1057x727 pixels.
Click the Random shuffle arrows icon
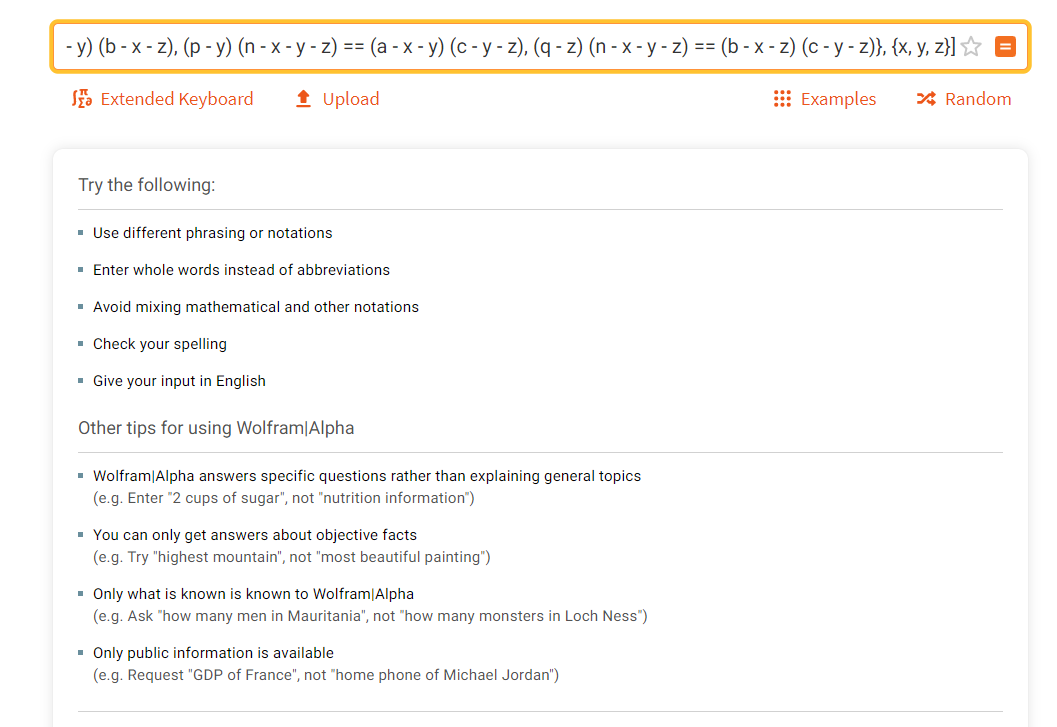[x=926, y=99]
